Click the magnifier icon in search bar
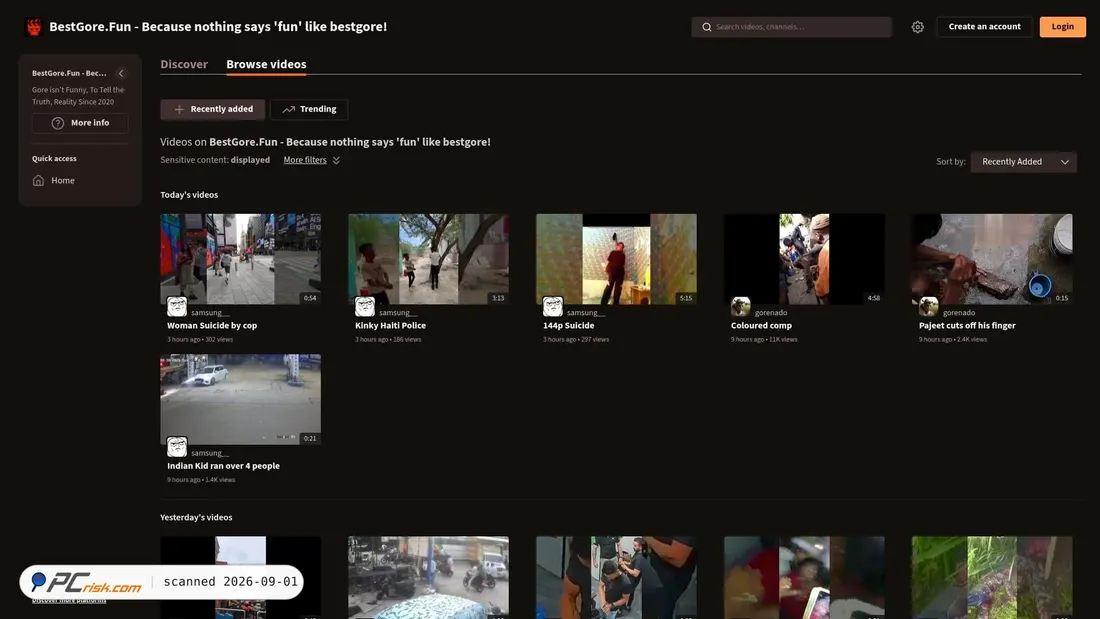The height and width of the screenshot is (619, 1100). (x=707, y=27)
